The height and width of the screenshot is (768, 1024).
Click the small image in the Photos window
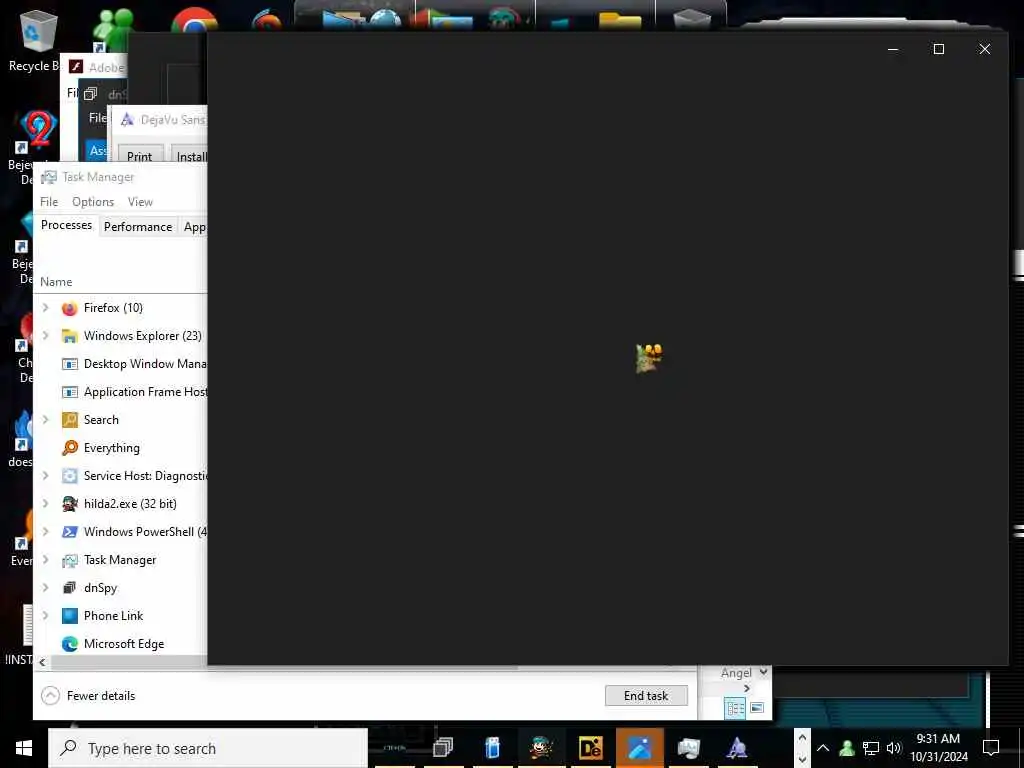click(648, 359)
